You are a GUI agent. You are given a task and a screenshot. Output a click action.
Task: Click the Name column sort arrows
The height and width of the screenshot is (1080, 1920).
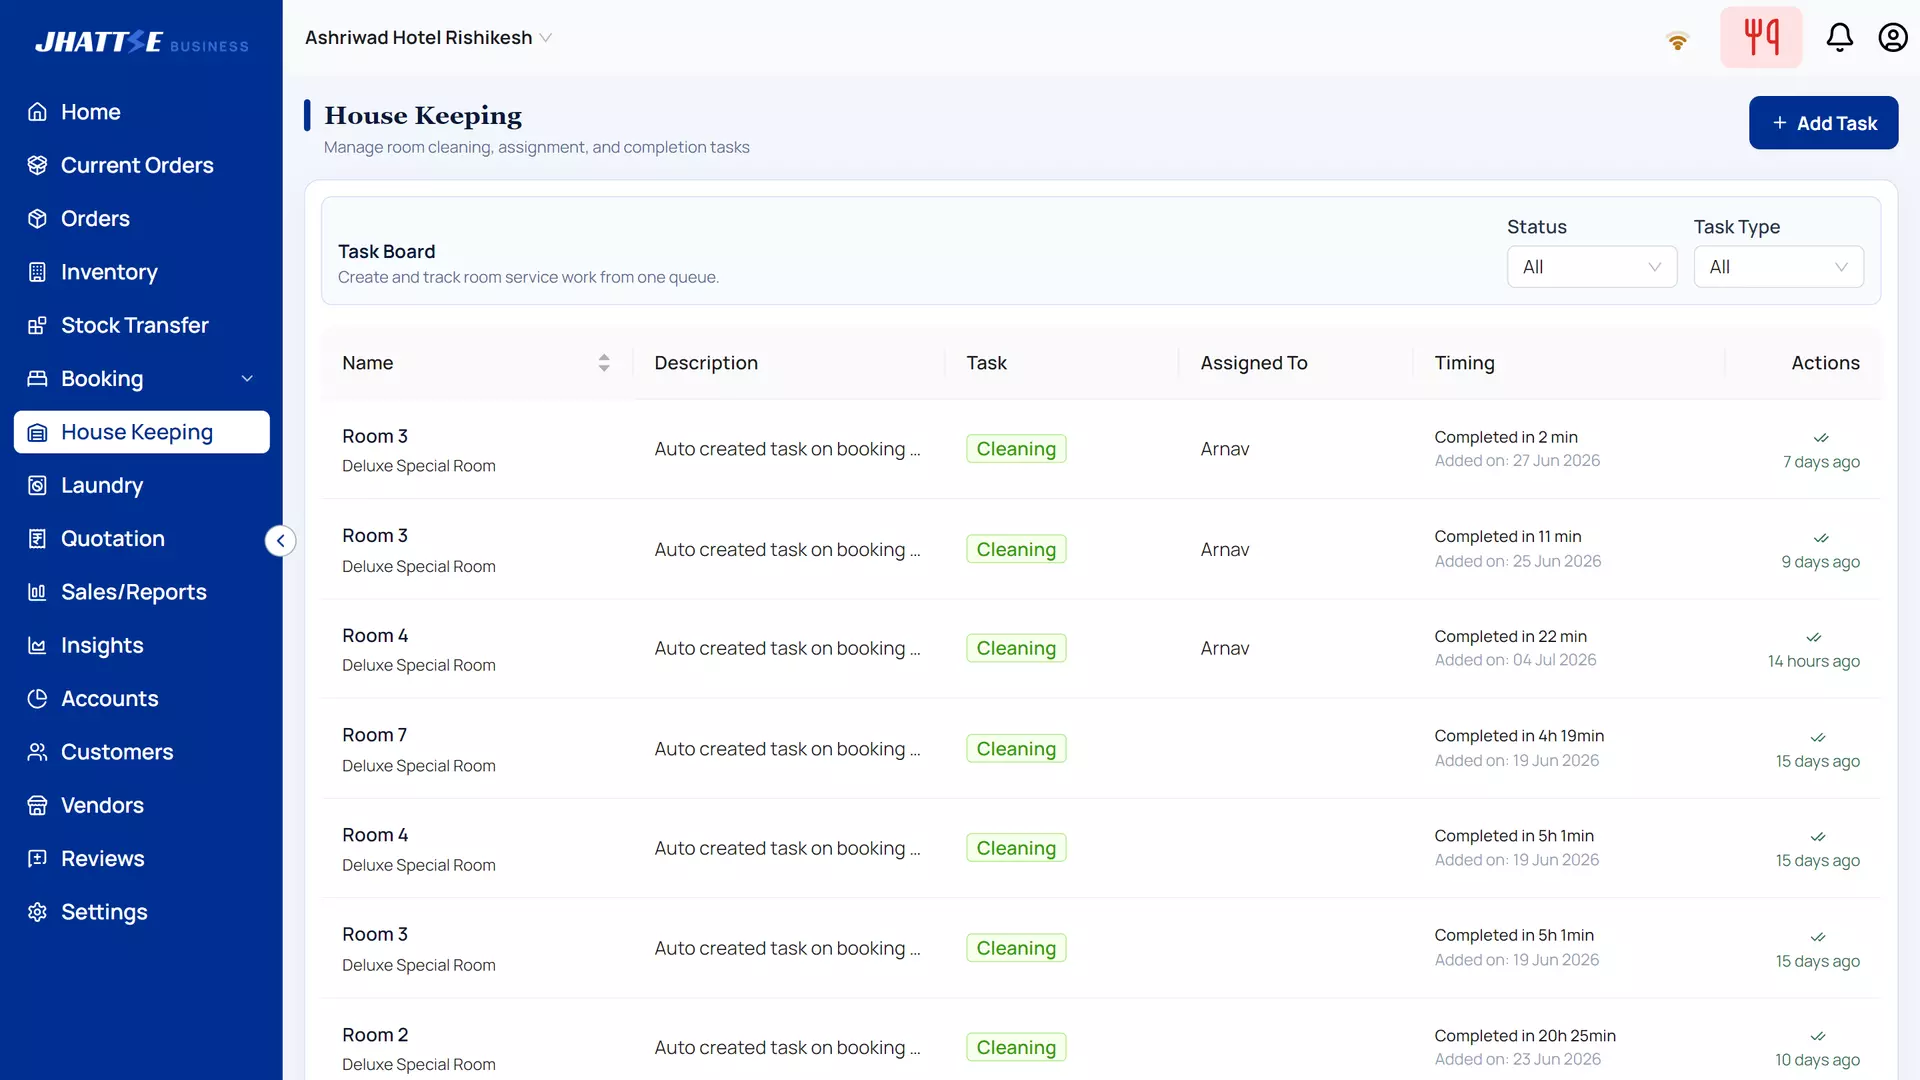[604, 363]
